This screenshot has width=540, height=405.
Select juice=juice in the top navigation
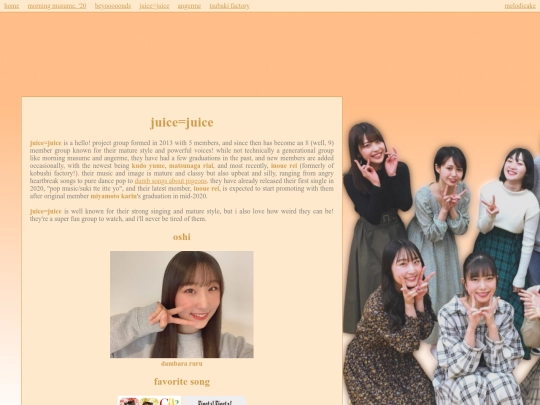(154, 6)
